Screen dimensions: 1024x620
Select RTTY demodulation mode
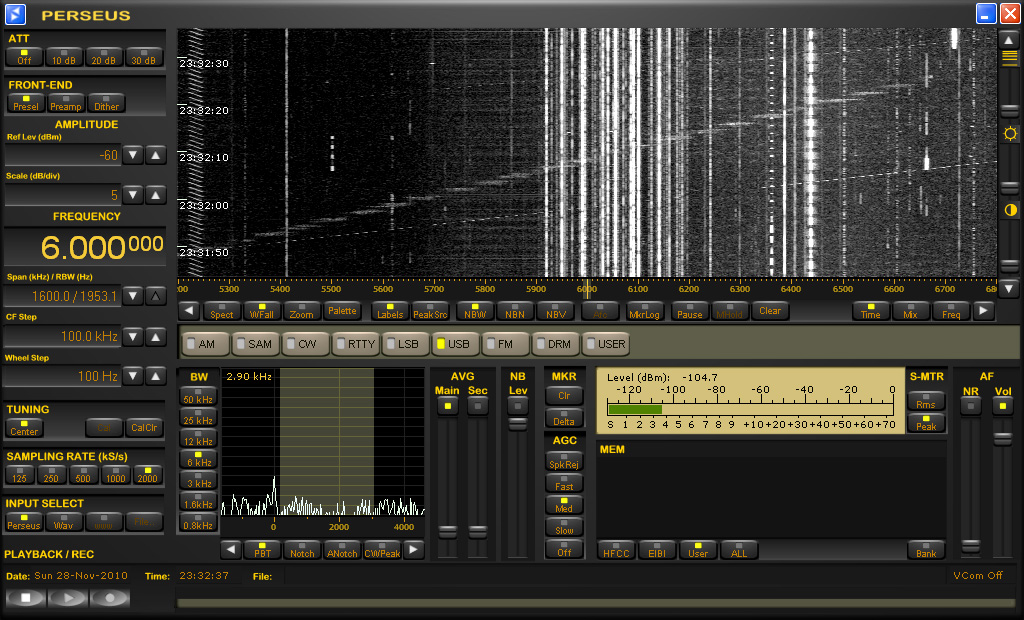[x=356, y=344]
